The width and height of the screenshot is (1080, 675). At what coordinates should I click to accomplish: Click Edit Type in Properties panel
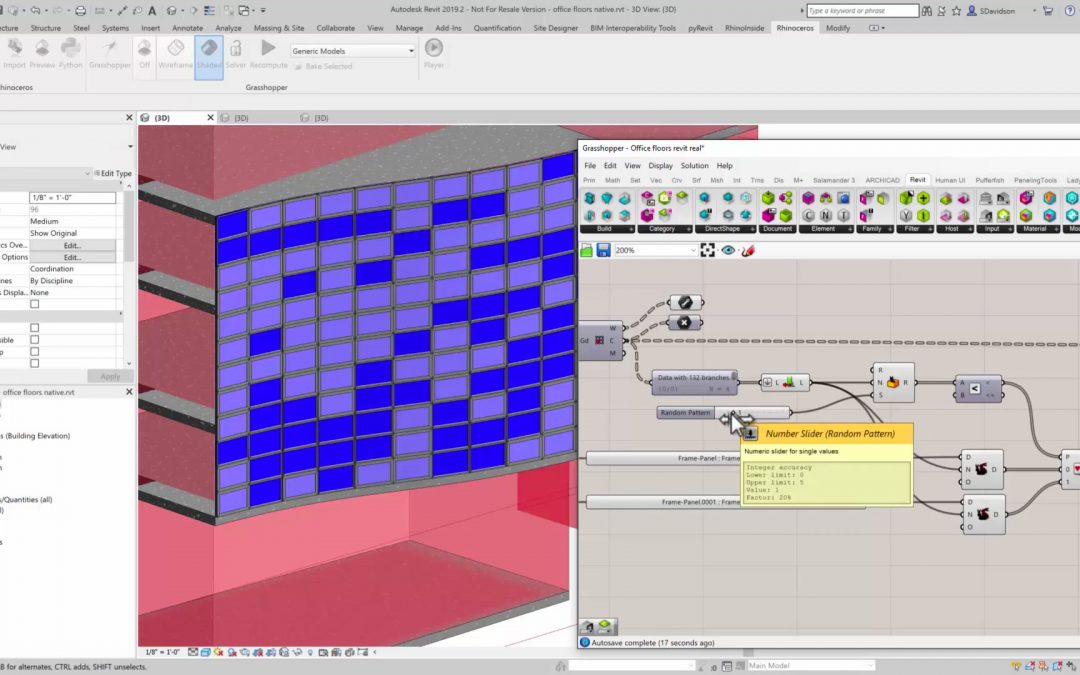click(113, 174)
